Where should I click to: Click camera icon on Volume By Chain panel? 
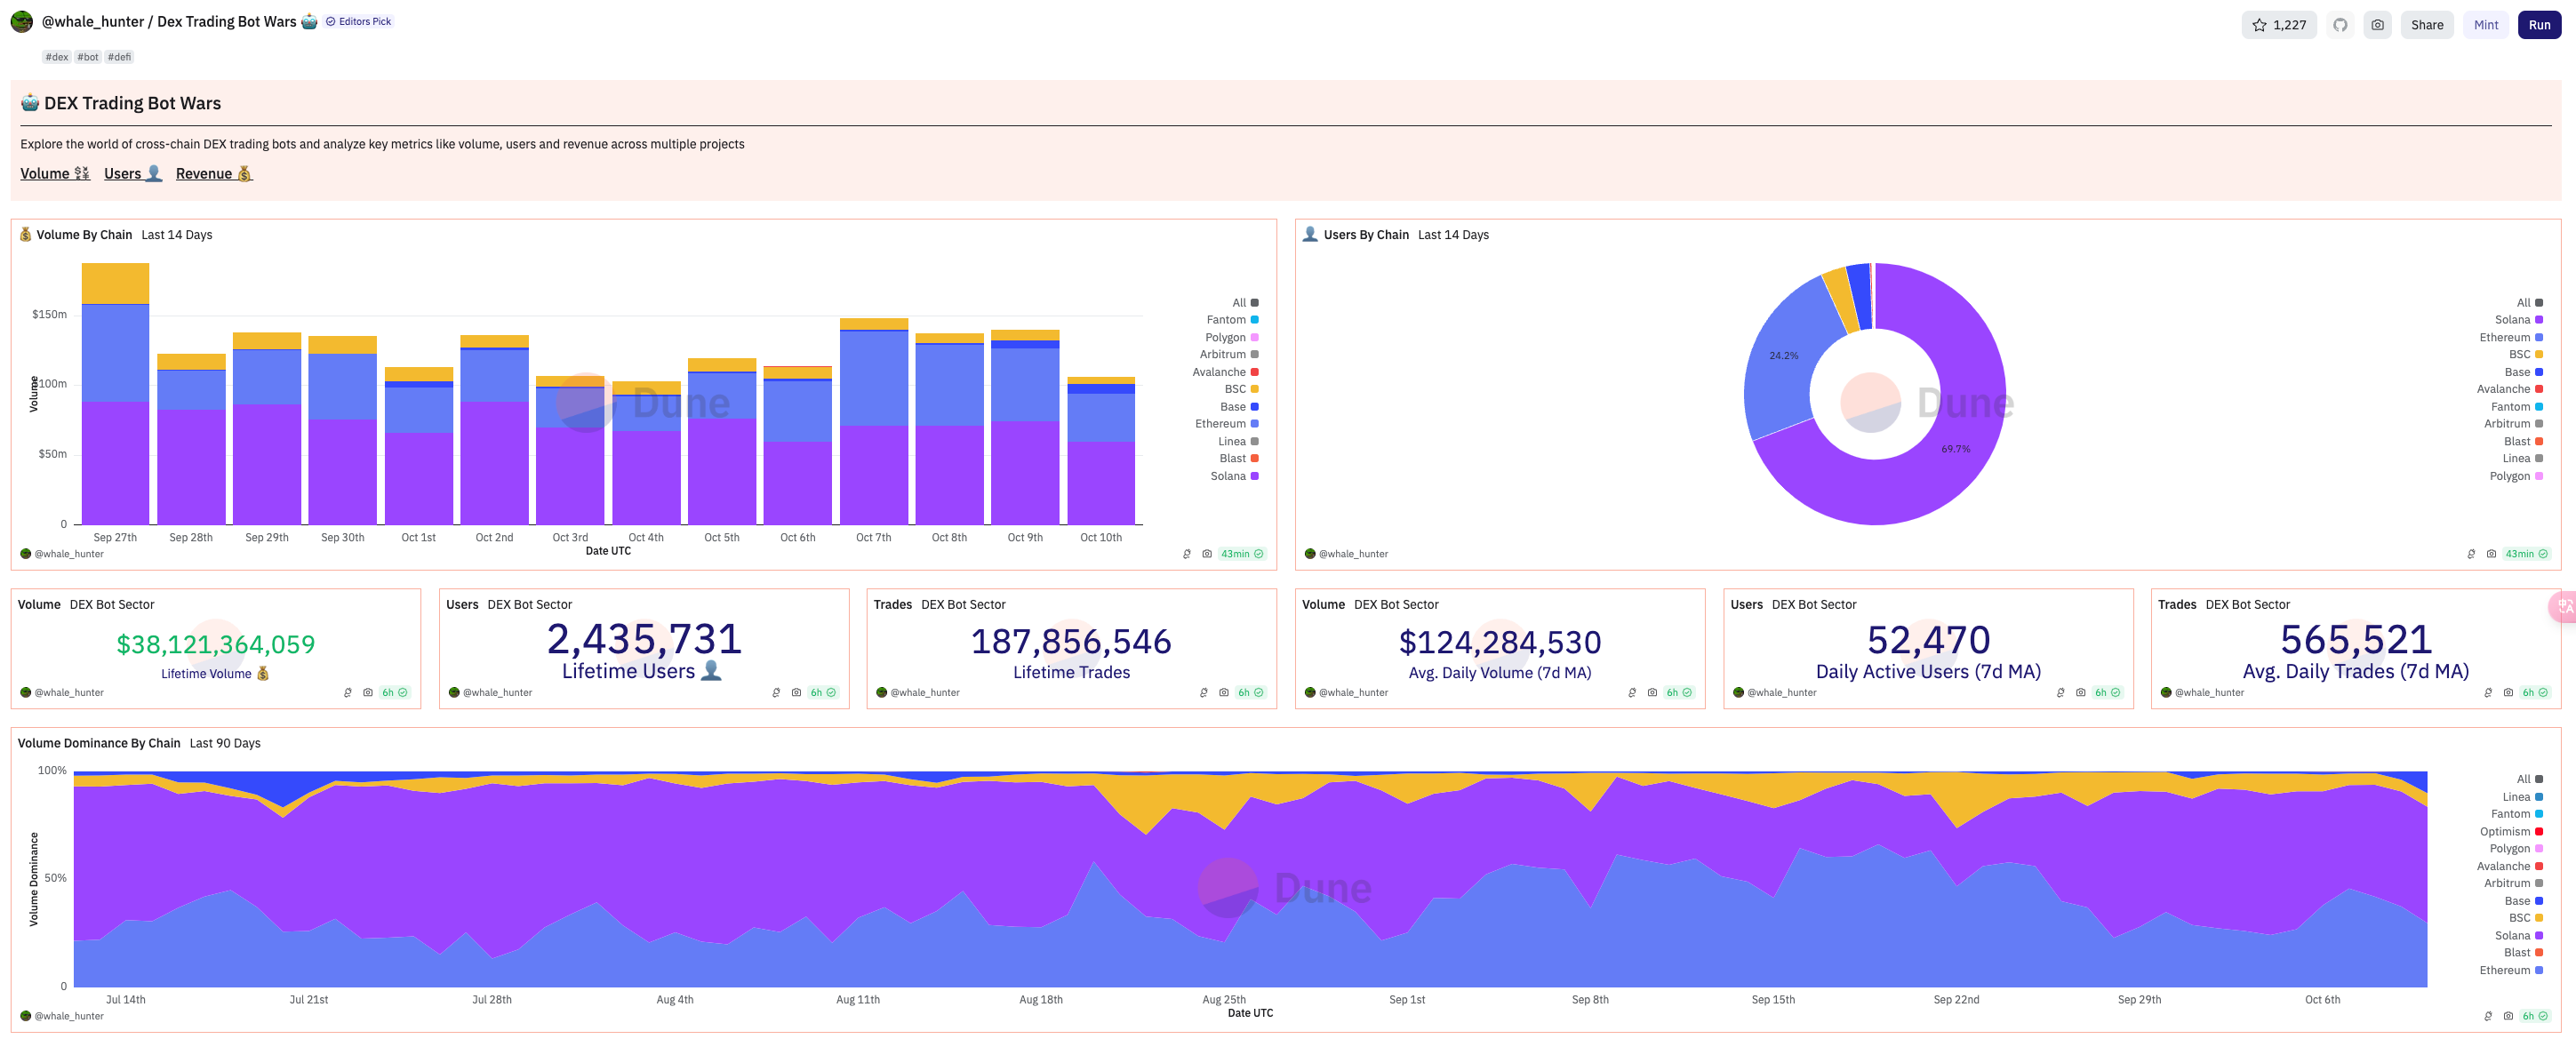click(1207, 554)
